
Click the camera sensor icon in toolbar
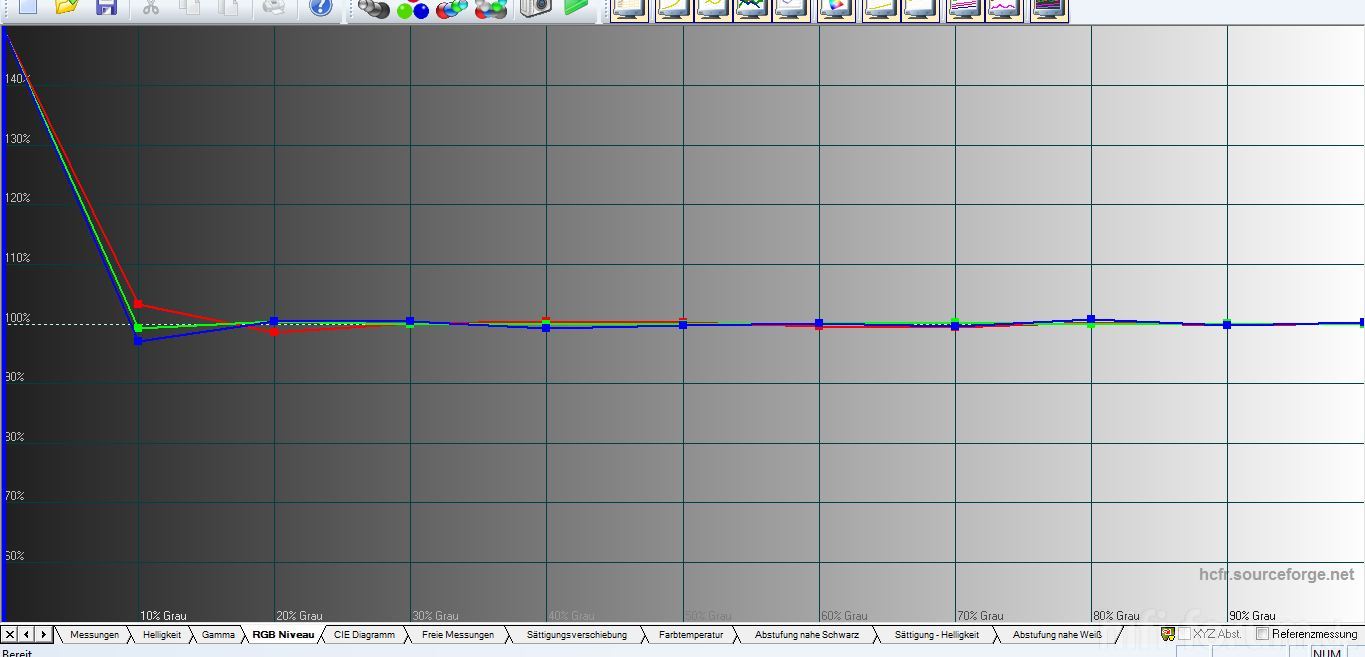point(535,8)
